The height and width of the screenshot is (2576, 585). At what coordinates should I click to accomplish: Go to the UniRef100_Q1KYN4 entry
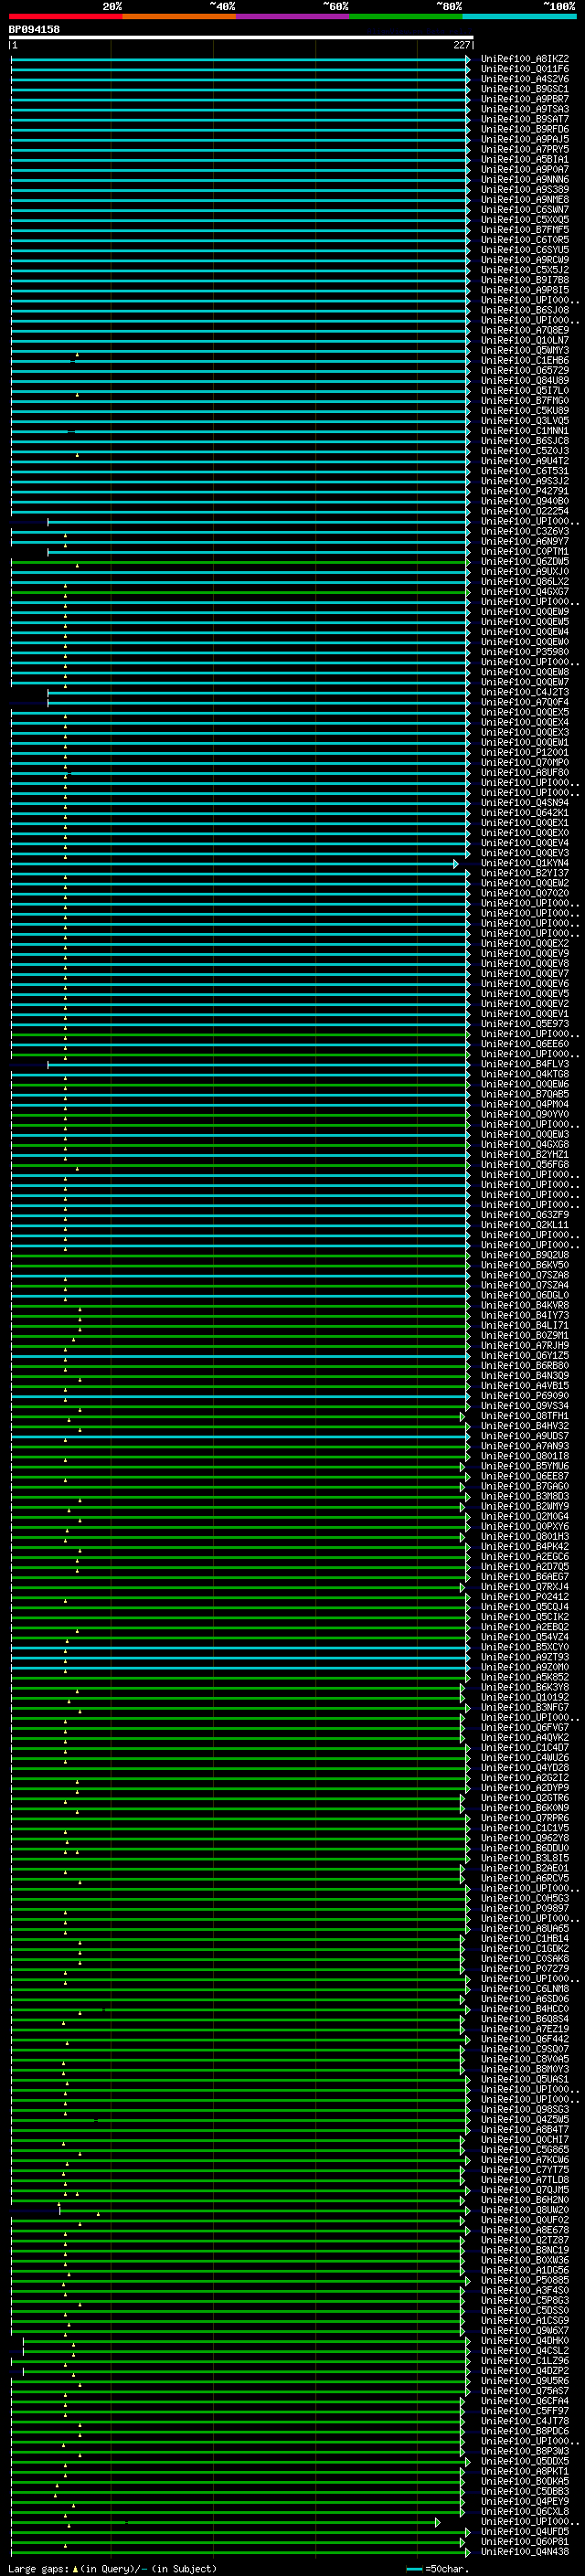pyautogui.click(x=524, y=863)
